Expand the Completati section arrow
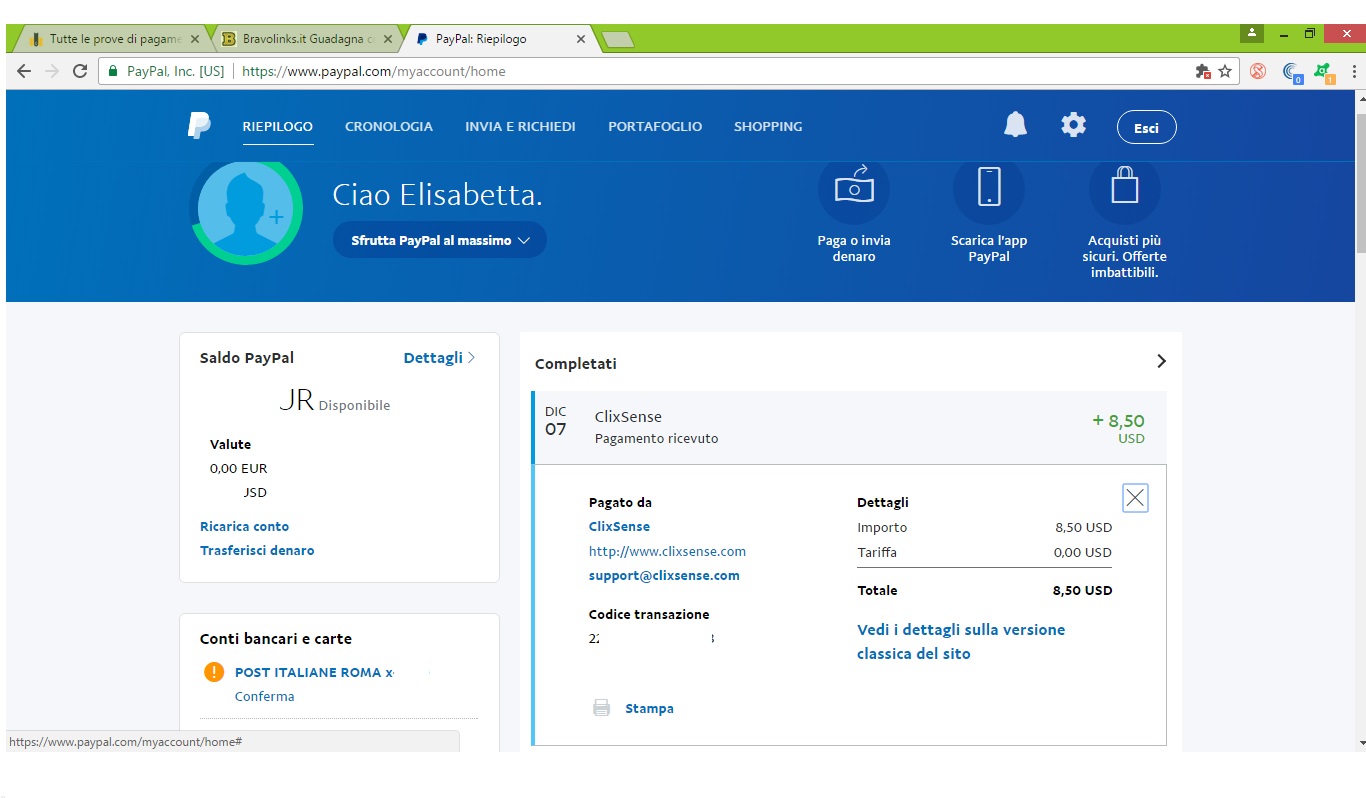The height and width of the screenshot is (798, 1366). [1161, 361]
